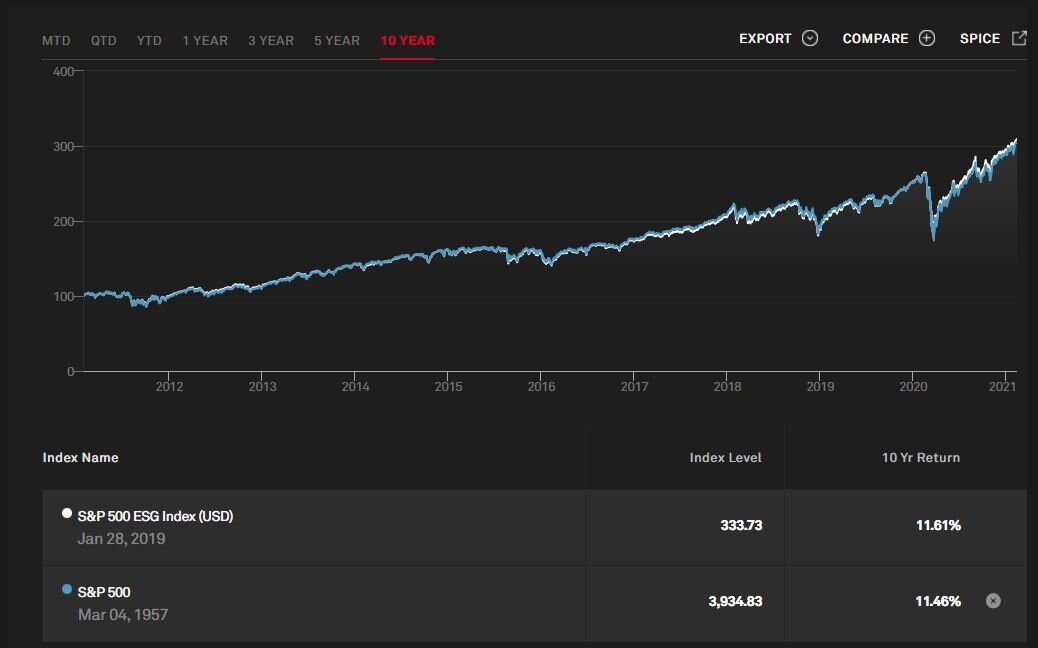Click the EXPORT label
The image size is (1038, 648).
pos(765,38)
